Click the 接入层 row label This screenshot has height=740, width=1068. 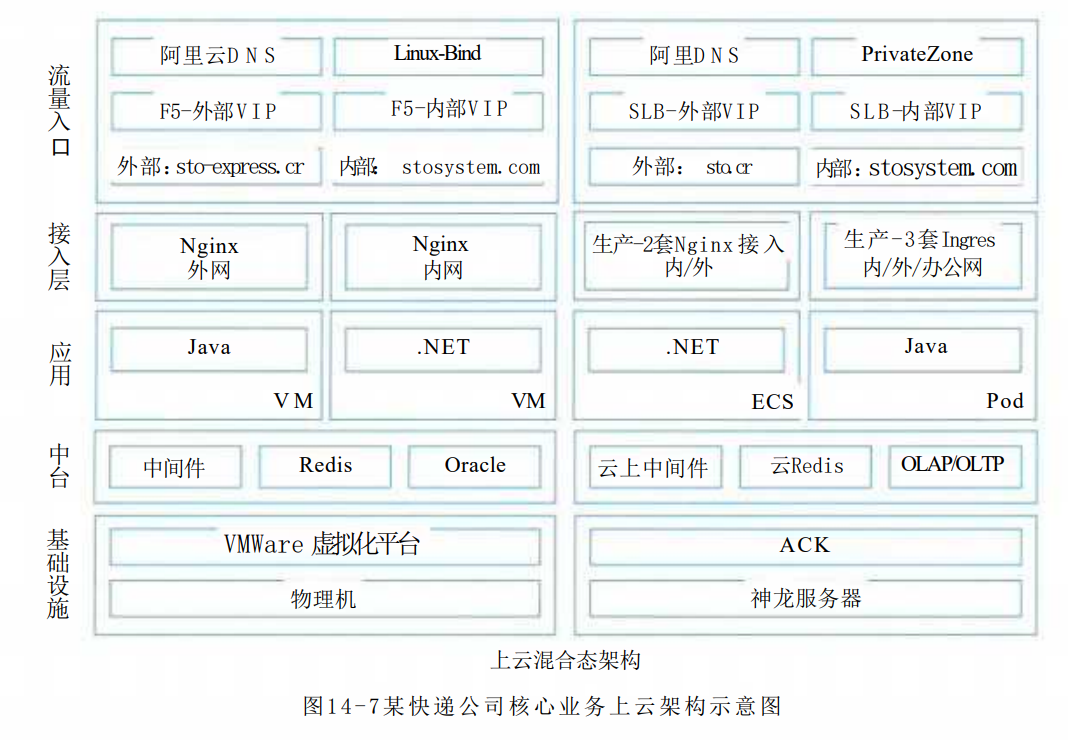click(59, 256)
